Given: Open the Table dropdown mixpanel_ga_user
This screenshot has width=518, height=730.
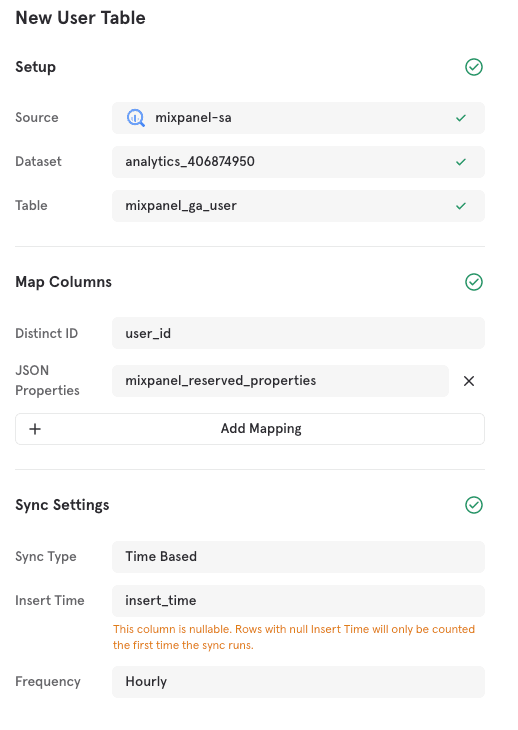Looking at the screenshot, I should pyautogui.click(x=298, y=205).
